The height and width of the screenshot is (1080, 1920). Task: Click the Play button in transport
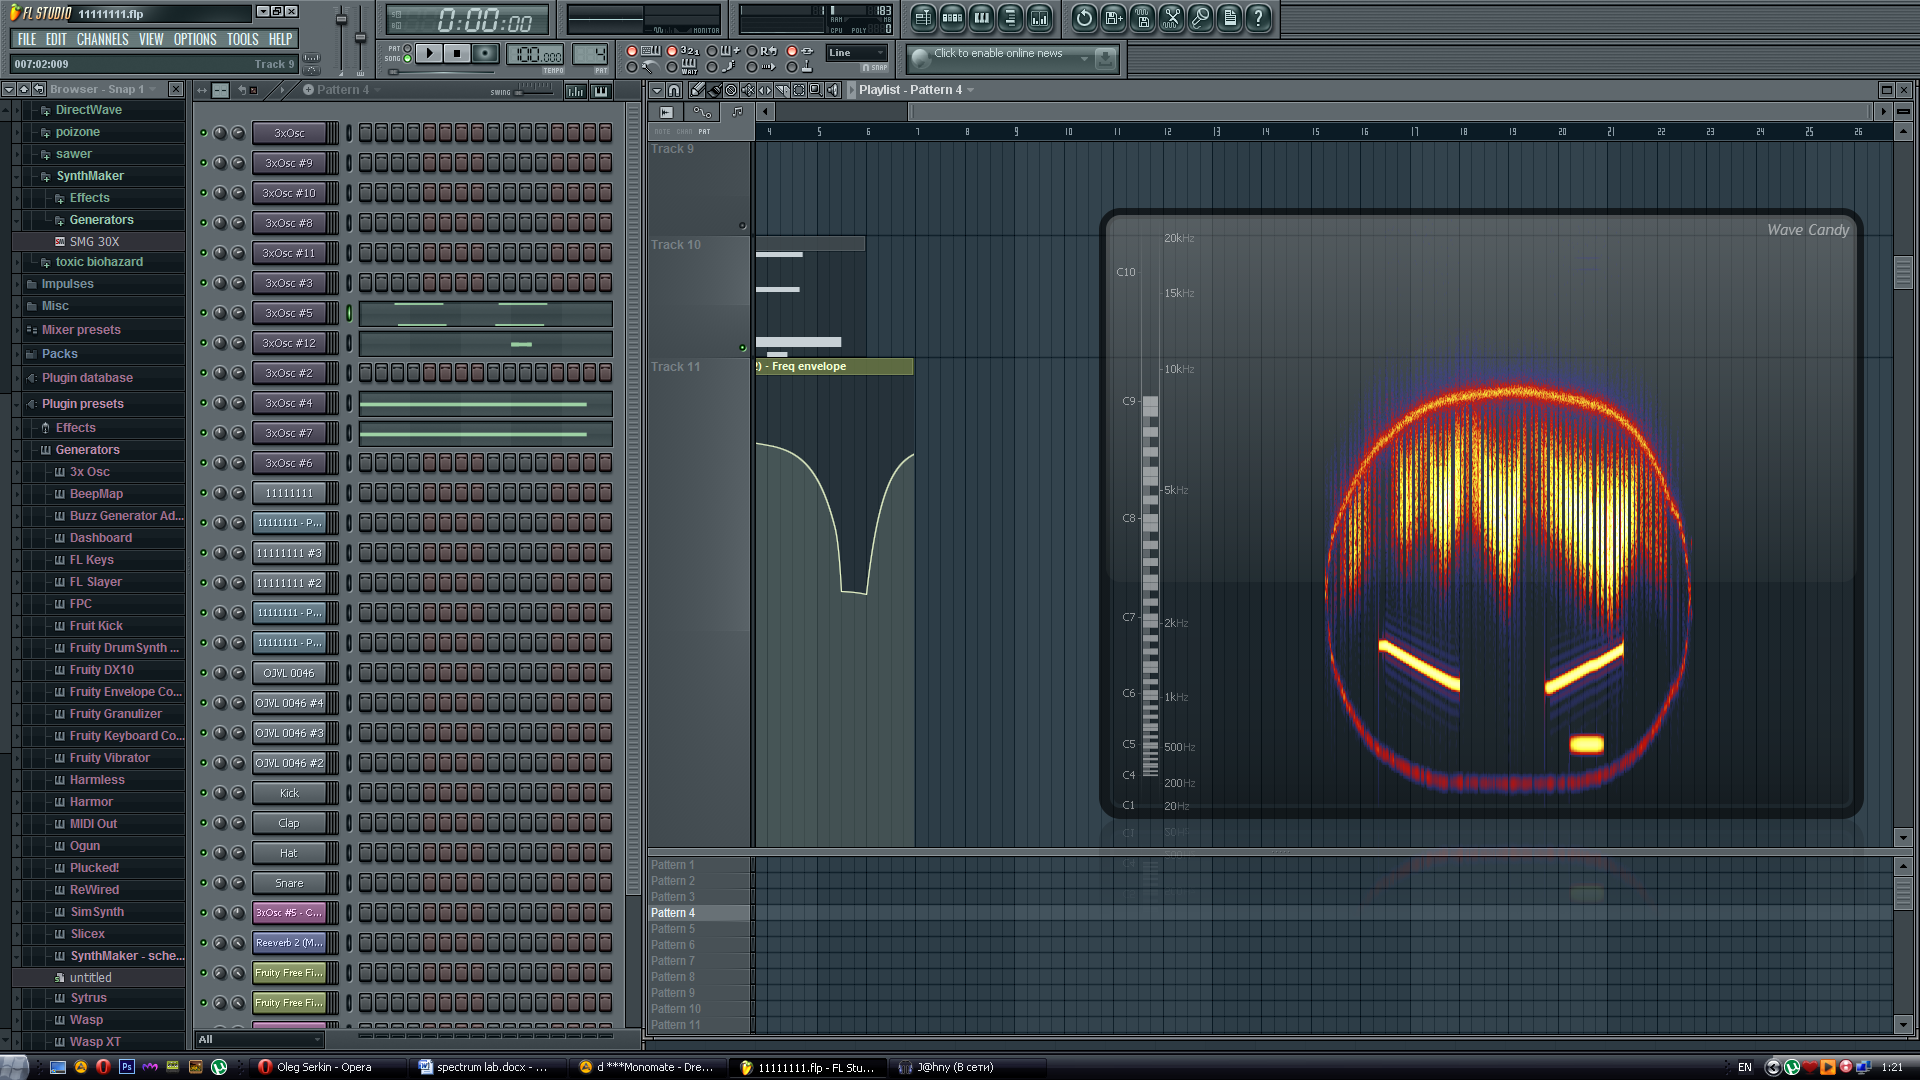click(429, 53)
